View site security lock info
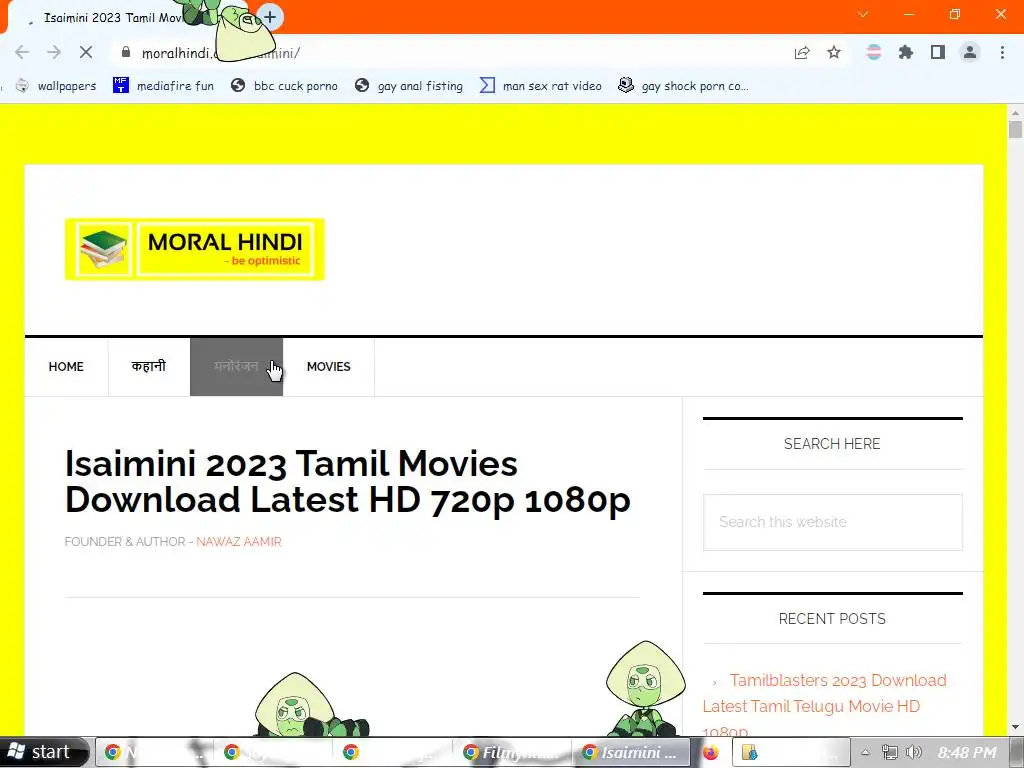This screenshot has width=1024, height=768. click(126, 52)
